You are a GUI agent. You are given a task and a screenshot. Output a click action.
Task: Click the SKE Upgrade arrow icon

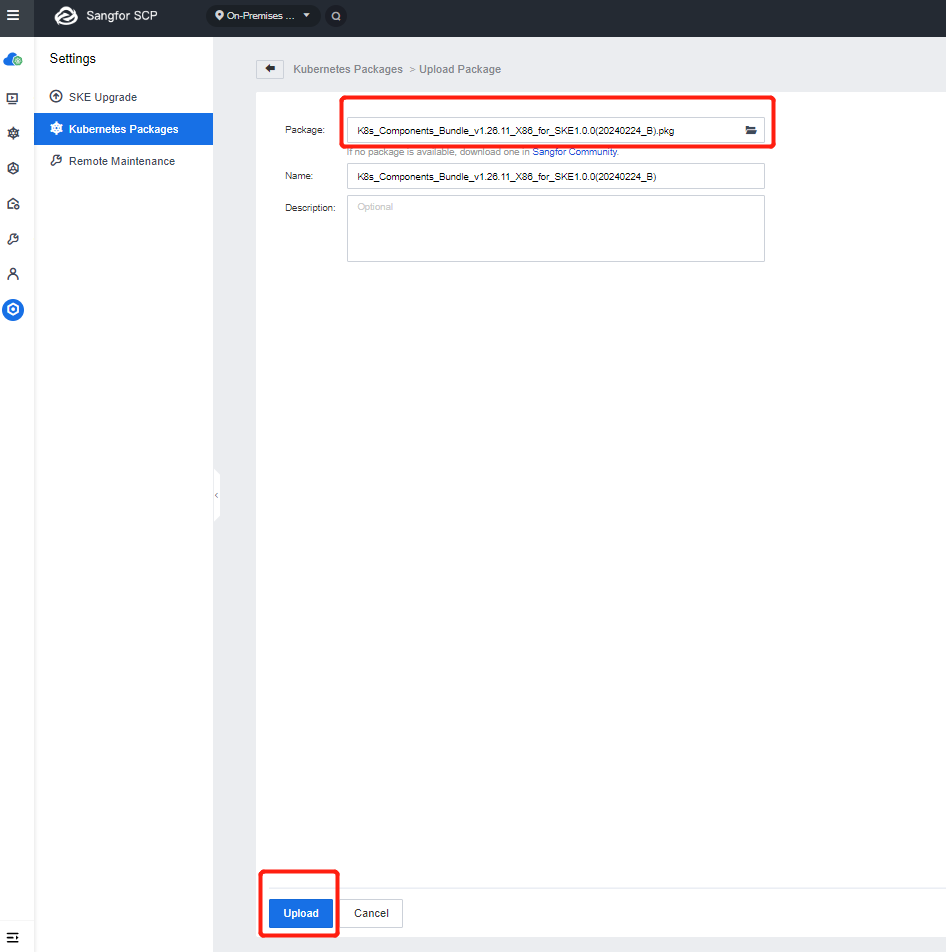(x=56, y=97)
